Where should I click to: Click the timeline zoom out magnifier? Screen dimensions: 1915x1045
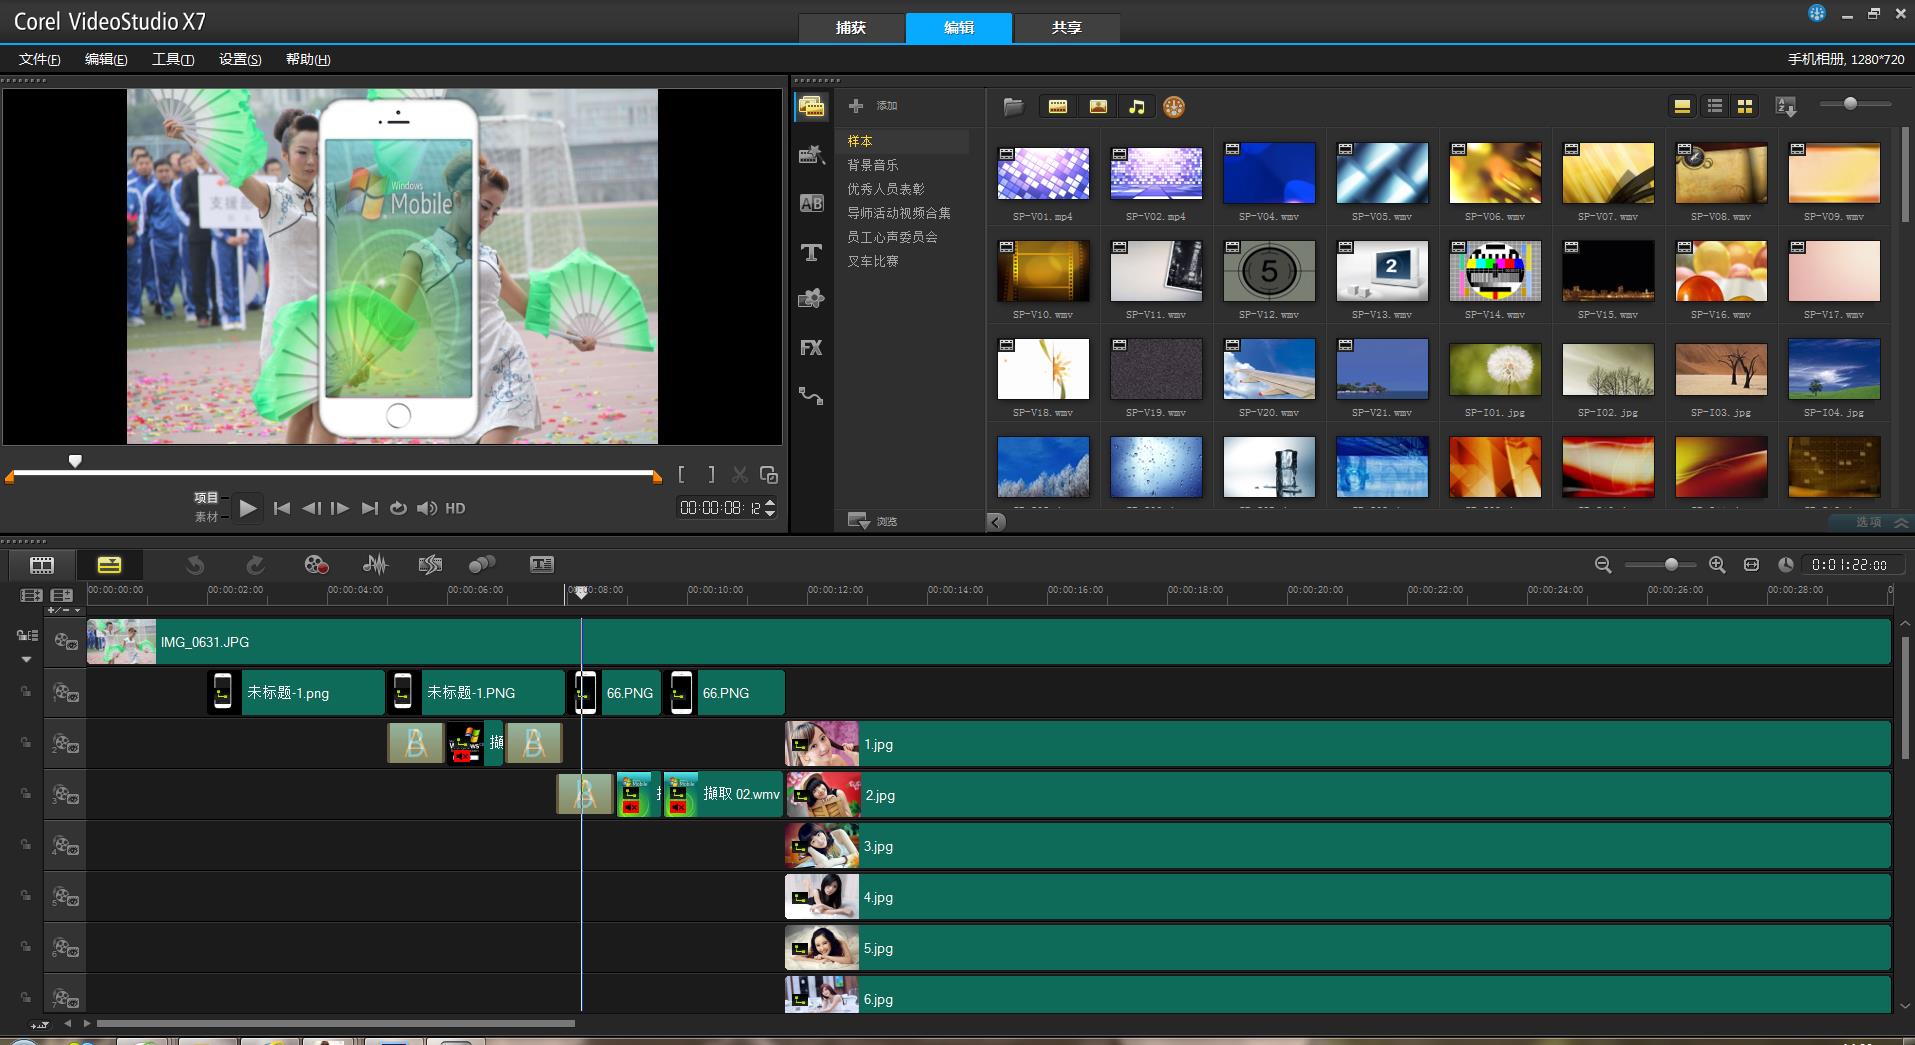1603,565
